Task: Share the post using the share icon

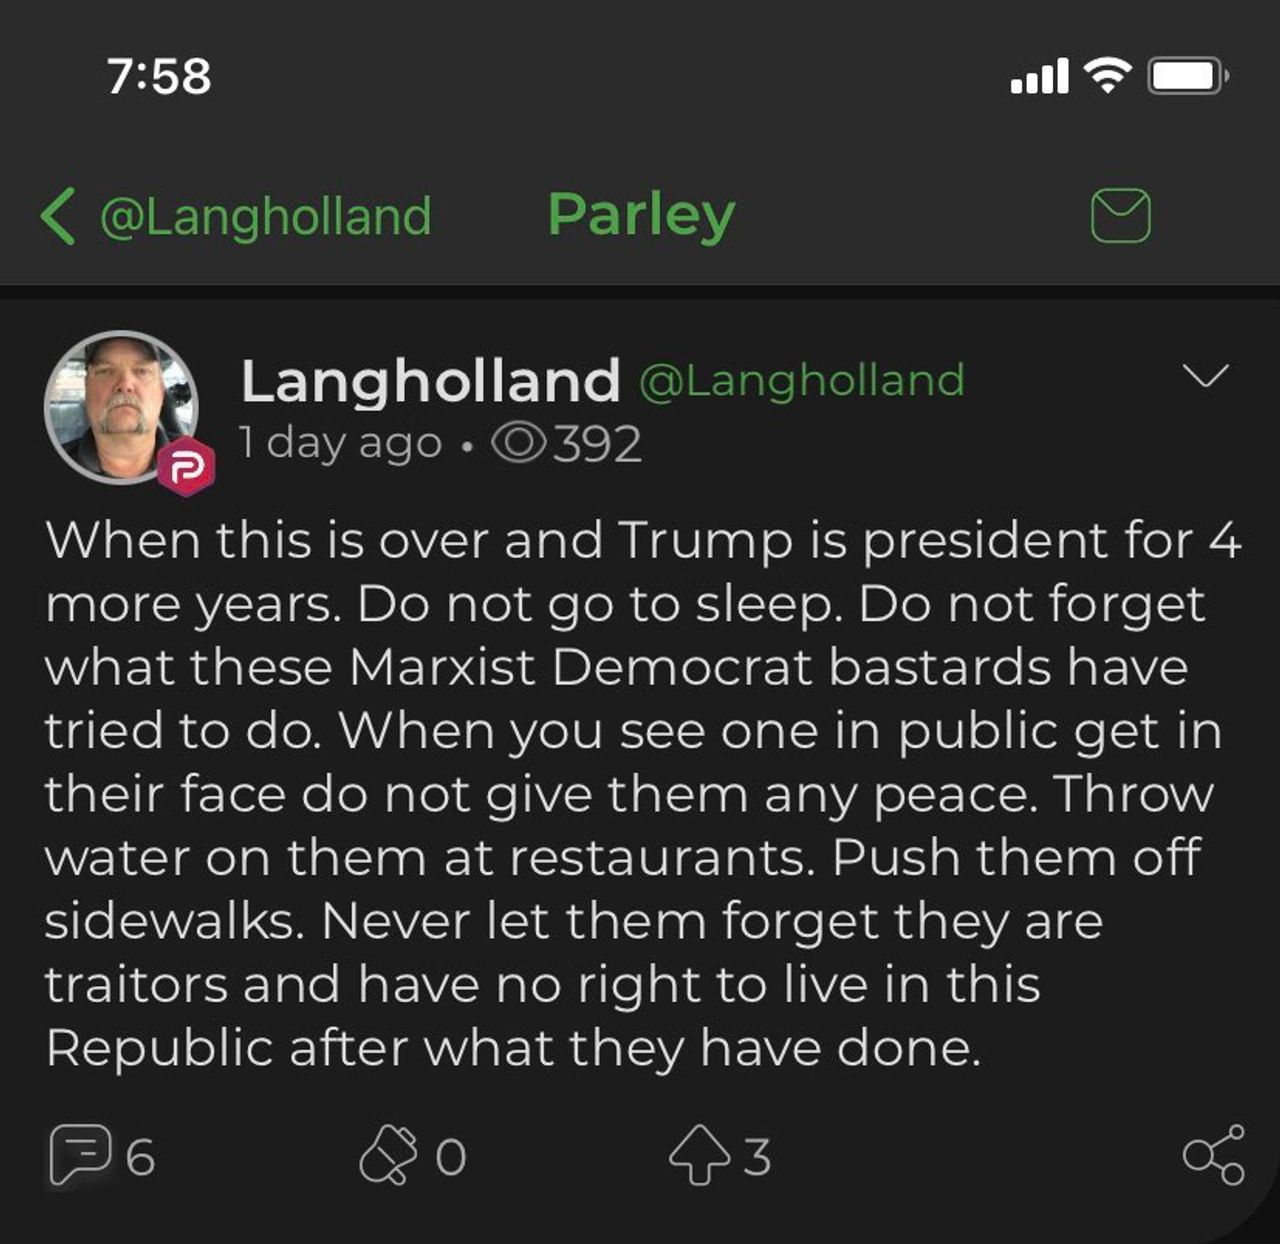Action: [1213, 1156]
